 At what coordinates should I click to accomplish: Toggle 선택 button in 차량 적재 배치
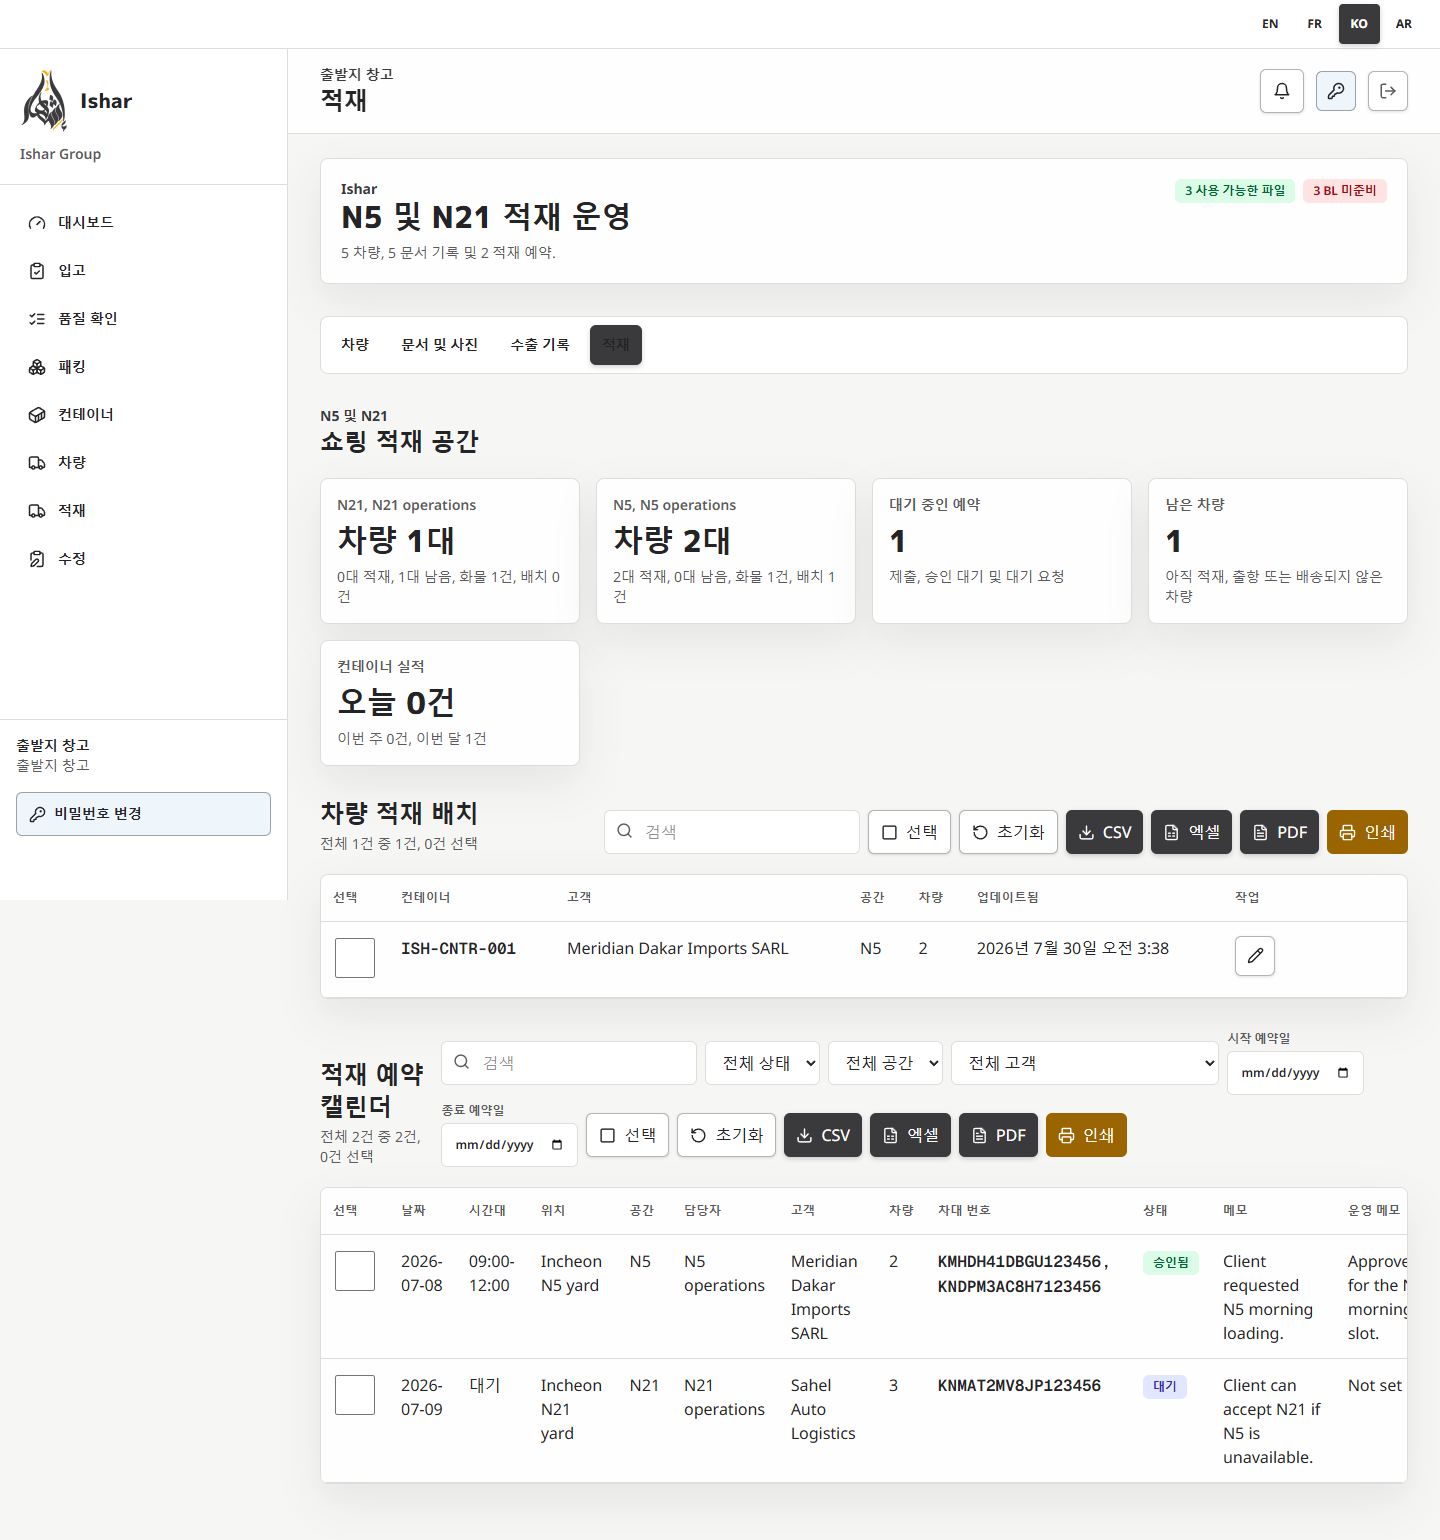909,832
